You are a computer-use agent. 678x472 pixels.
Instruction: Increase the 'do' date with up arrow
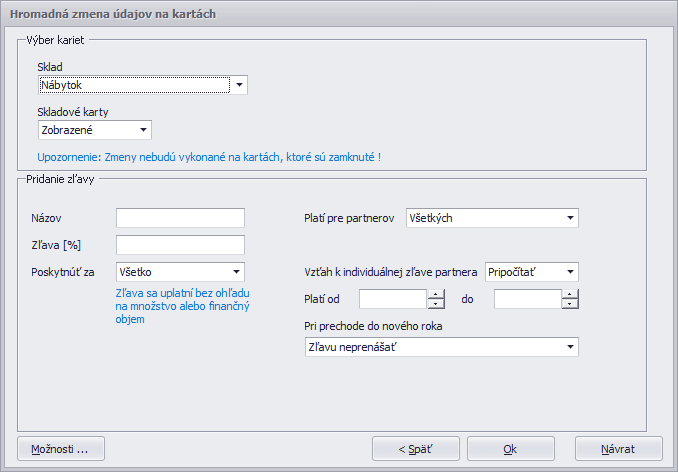(570, 294)
